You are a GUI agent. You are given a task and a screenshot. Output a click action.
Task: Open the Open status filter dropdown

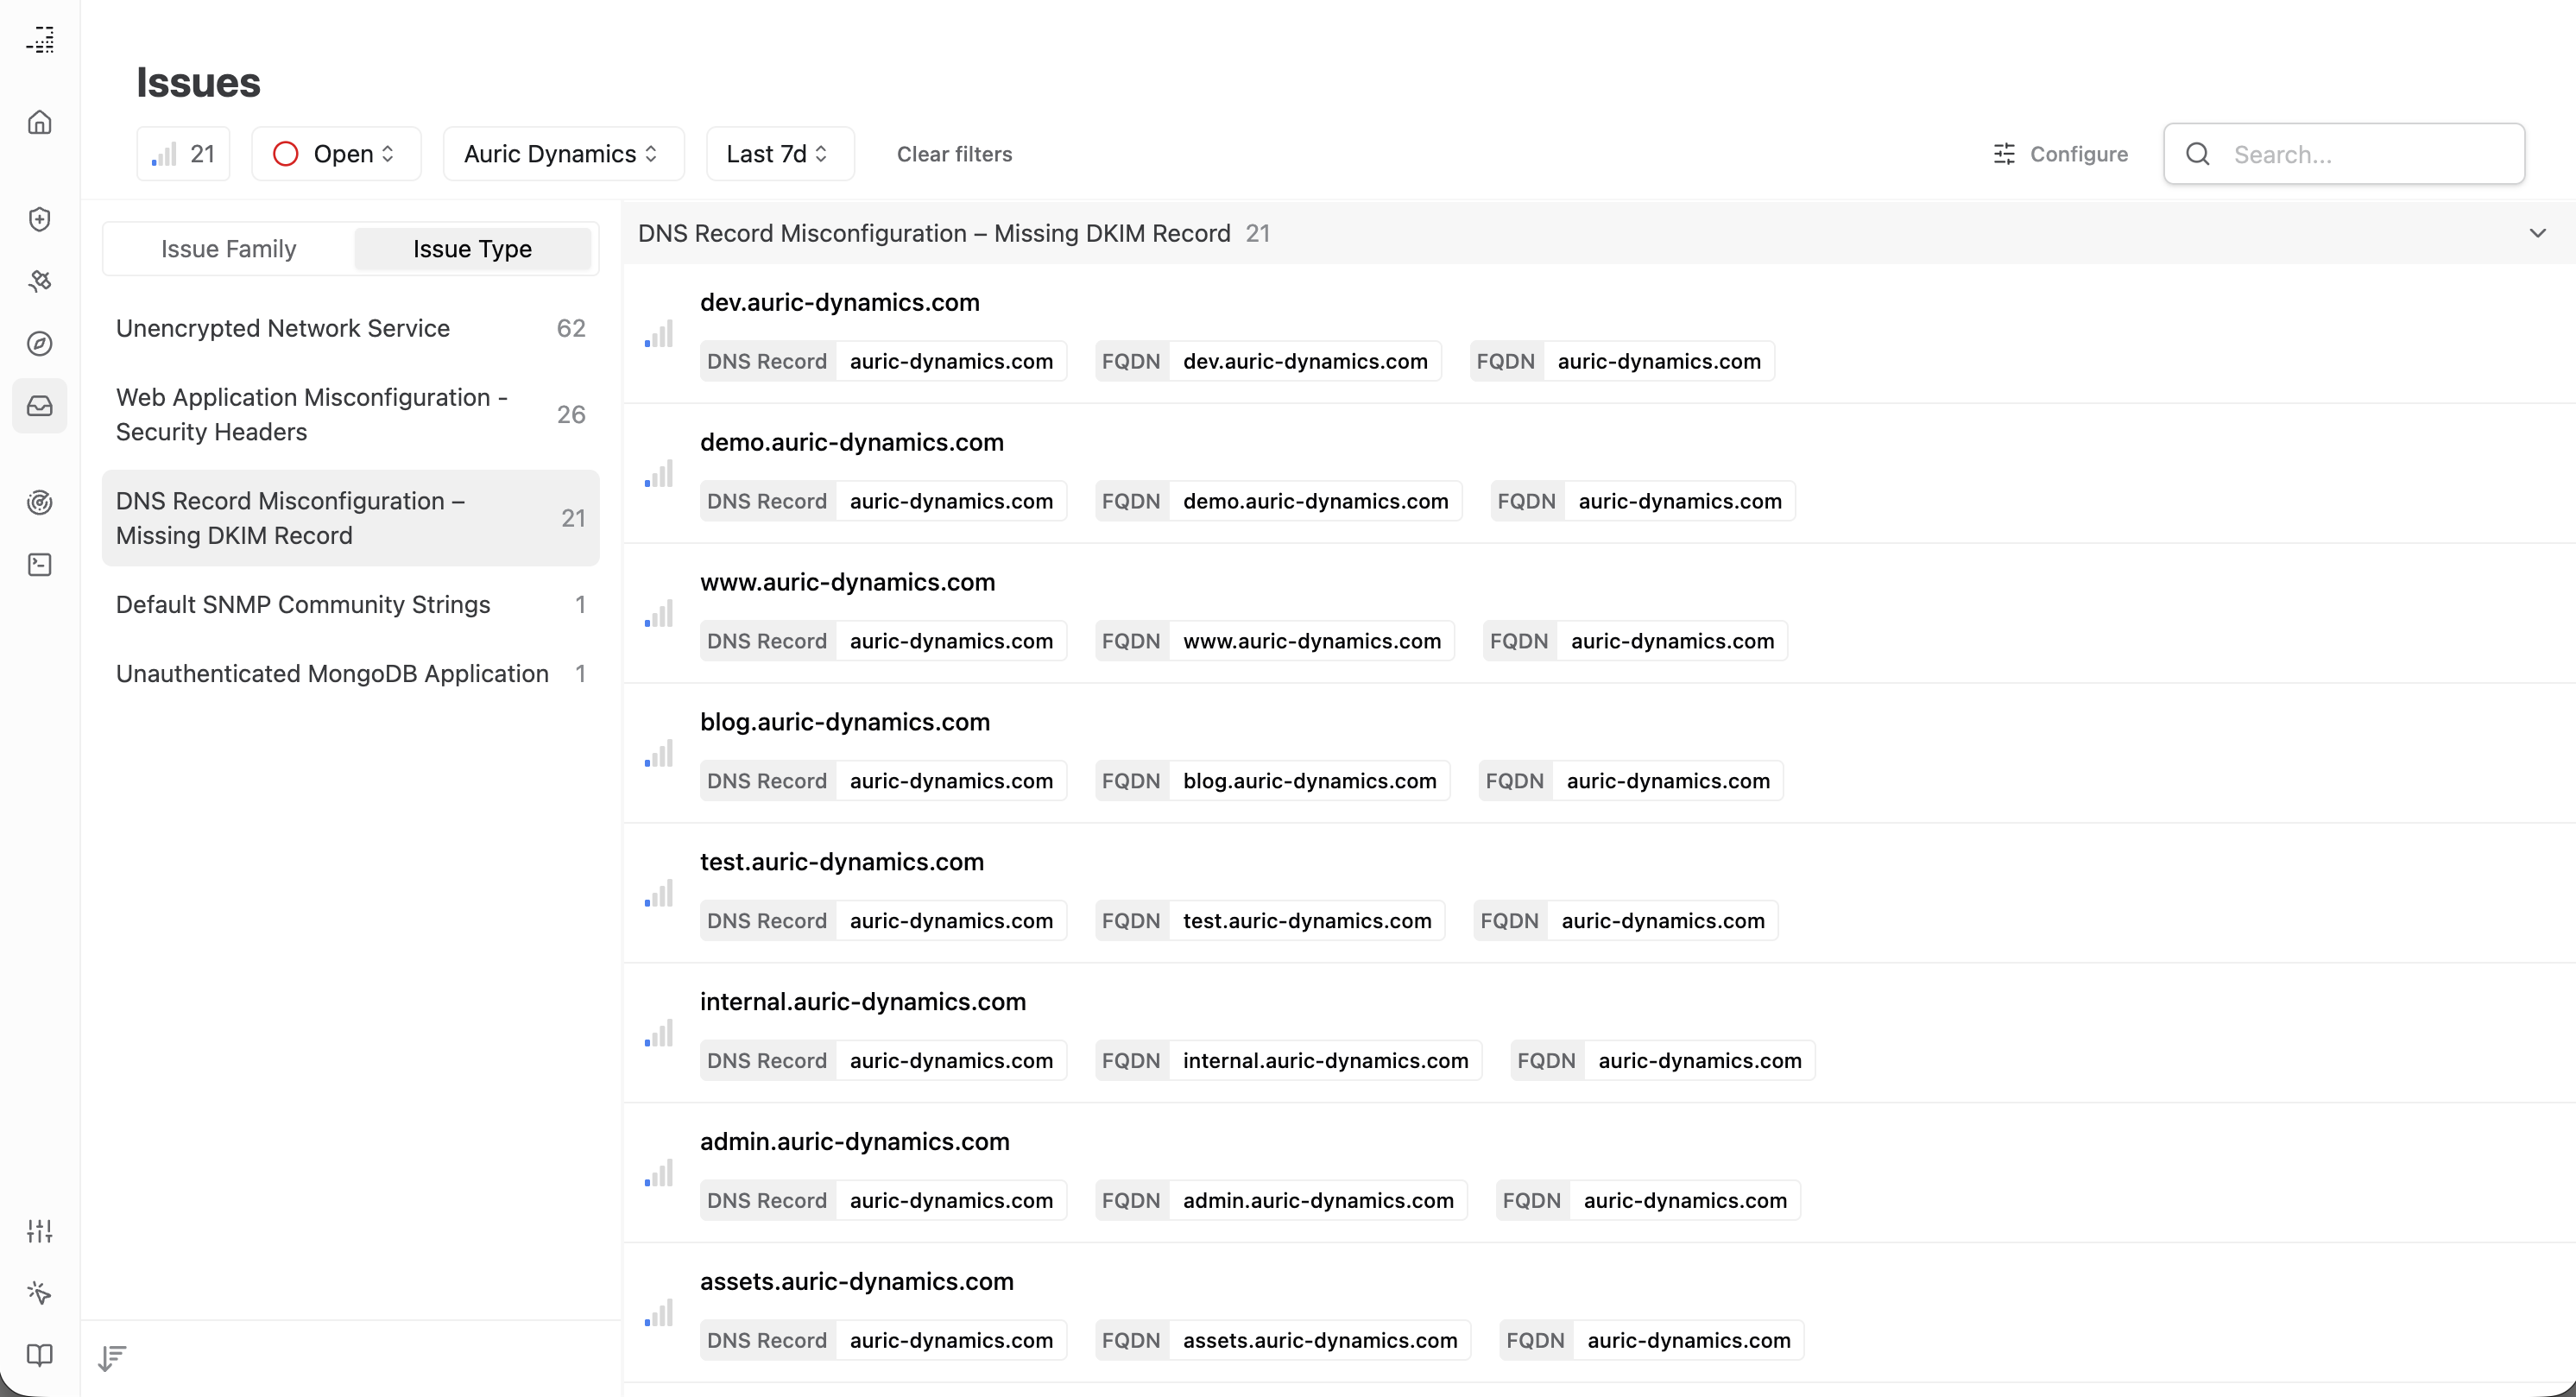pos(336,154)
